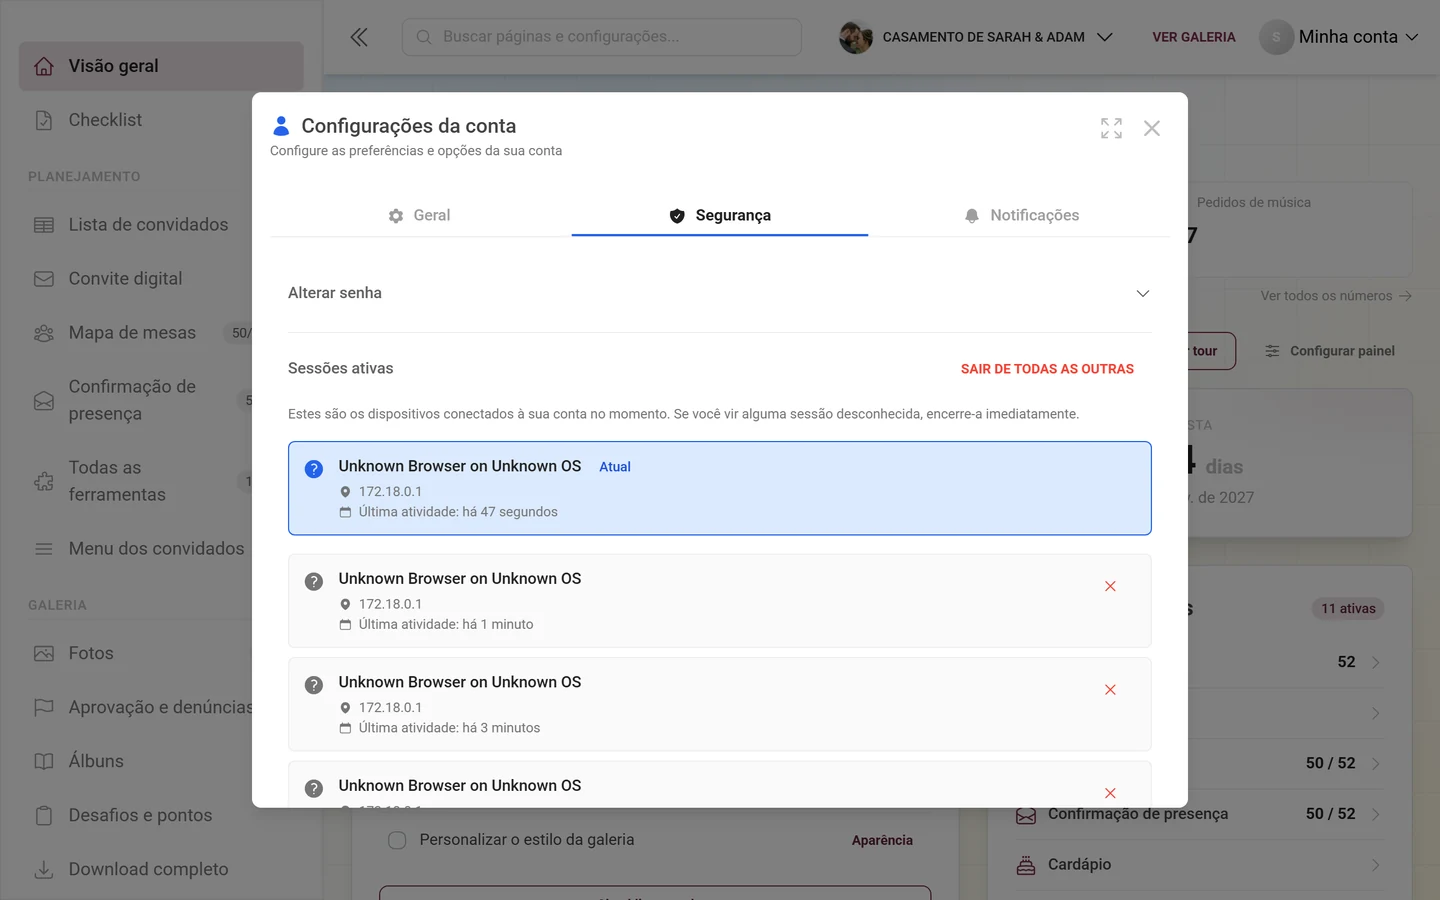
Task: Click the Aprovação e denúncias flag icon
Action: (44, 708)
